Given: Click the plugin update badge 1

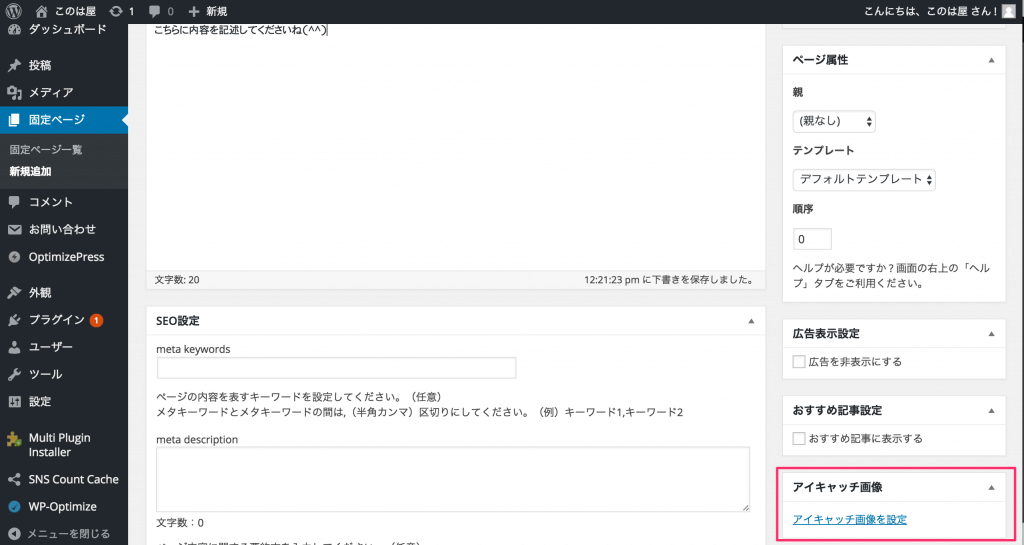Looking at the screenshot, I should (97, 320).
